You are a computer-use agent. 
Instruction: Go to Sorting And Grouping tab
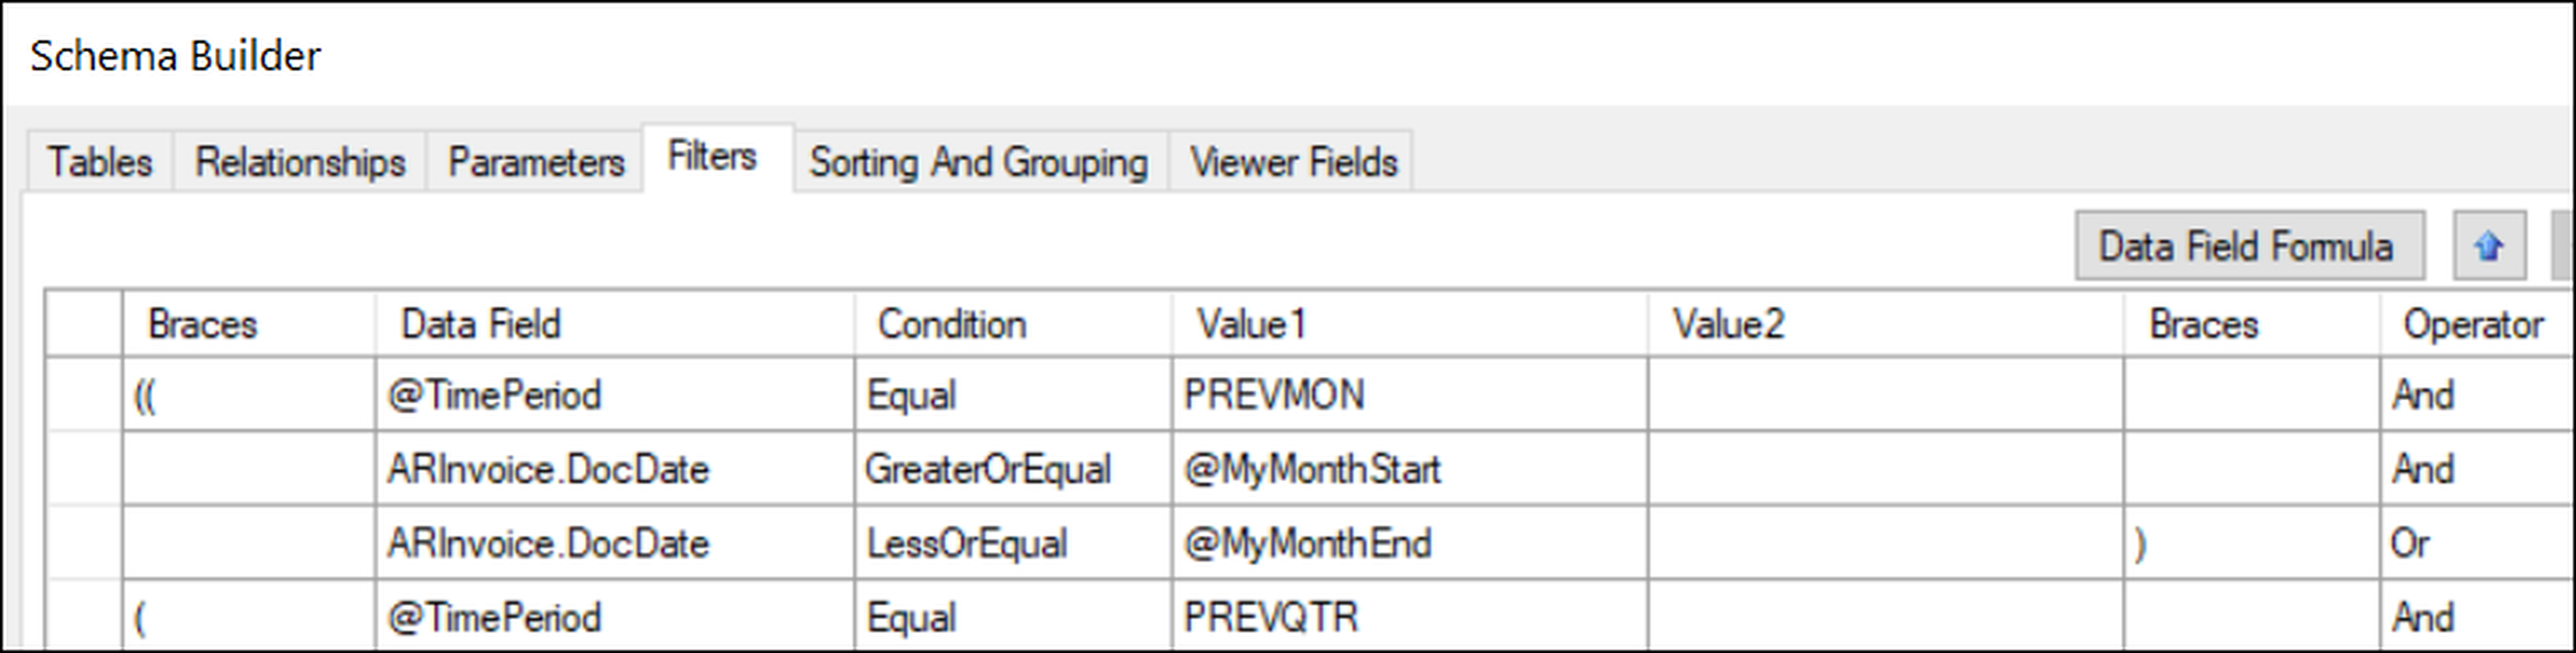point(979,162)
